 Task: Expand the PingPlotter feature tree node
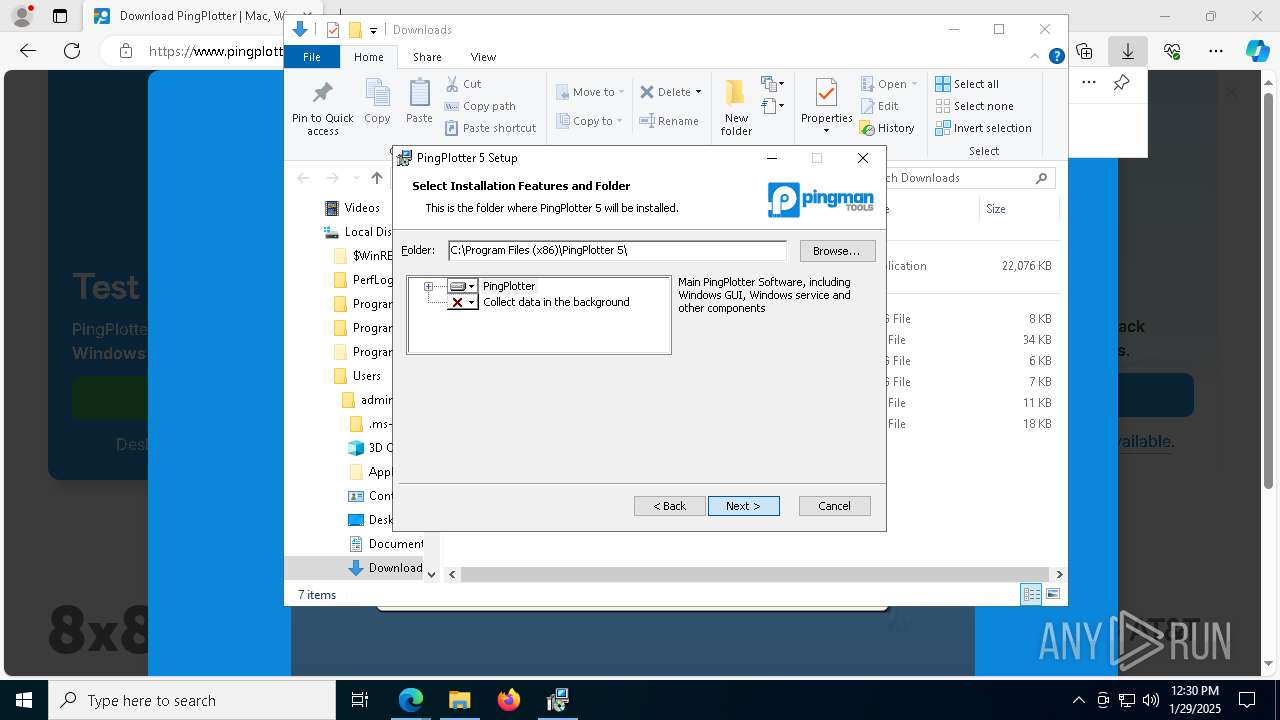[428, 286]
